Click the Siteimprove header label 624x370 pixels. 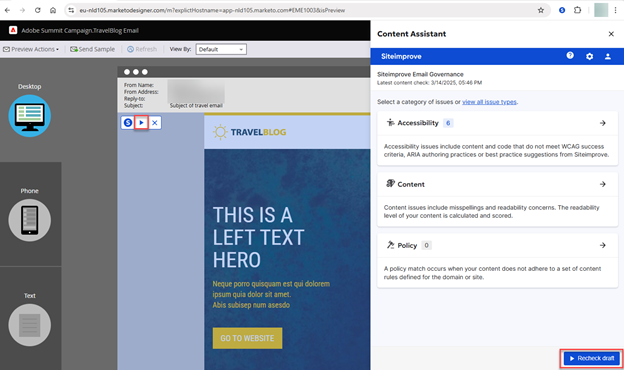pyautogui.click(x=401, y=56)
